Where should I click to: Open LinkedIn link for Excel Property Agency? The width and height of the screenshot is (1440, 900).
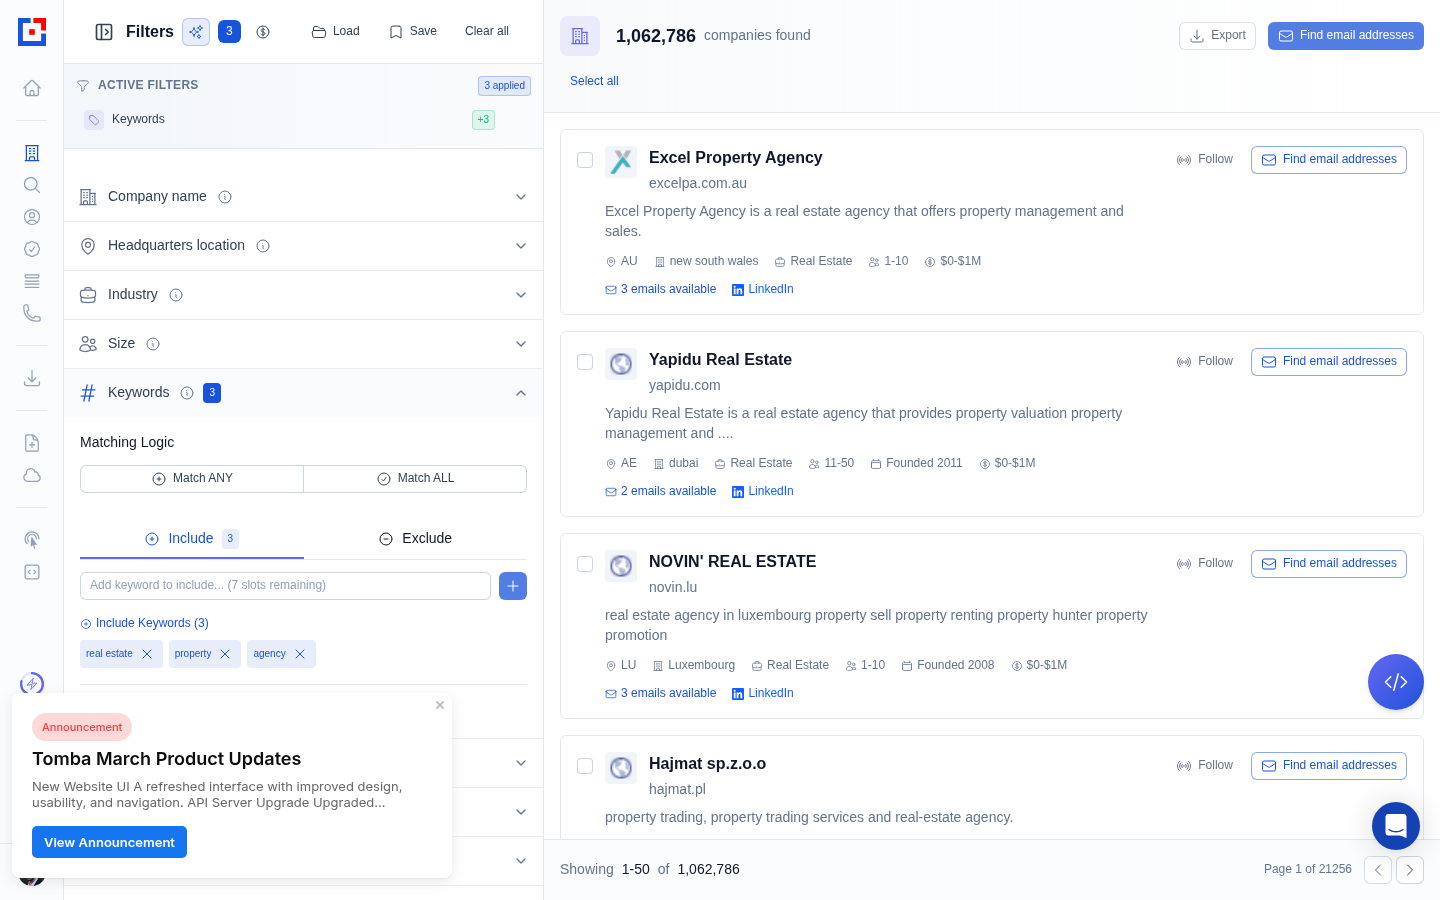[x=763, y=290]
